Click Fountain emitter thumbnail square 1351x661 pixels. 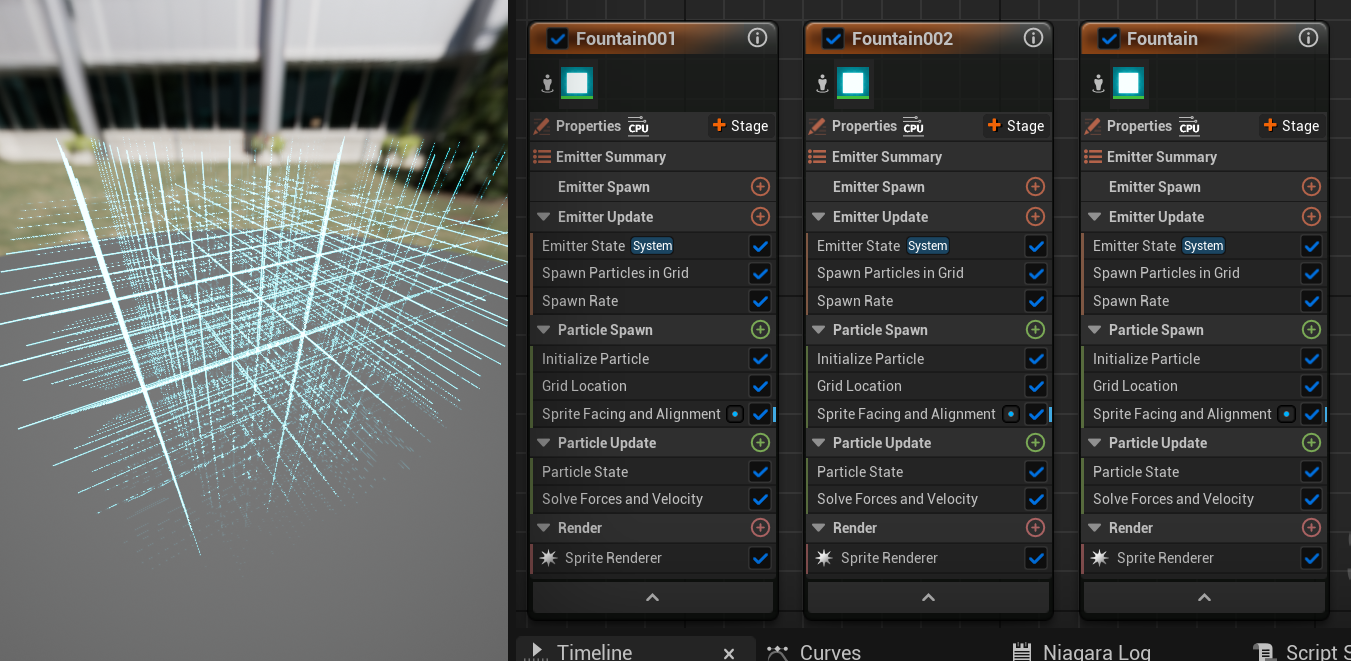(1128, 83)
